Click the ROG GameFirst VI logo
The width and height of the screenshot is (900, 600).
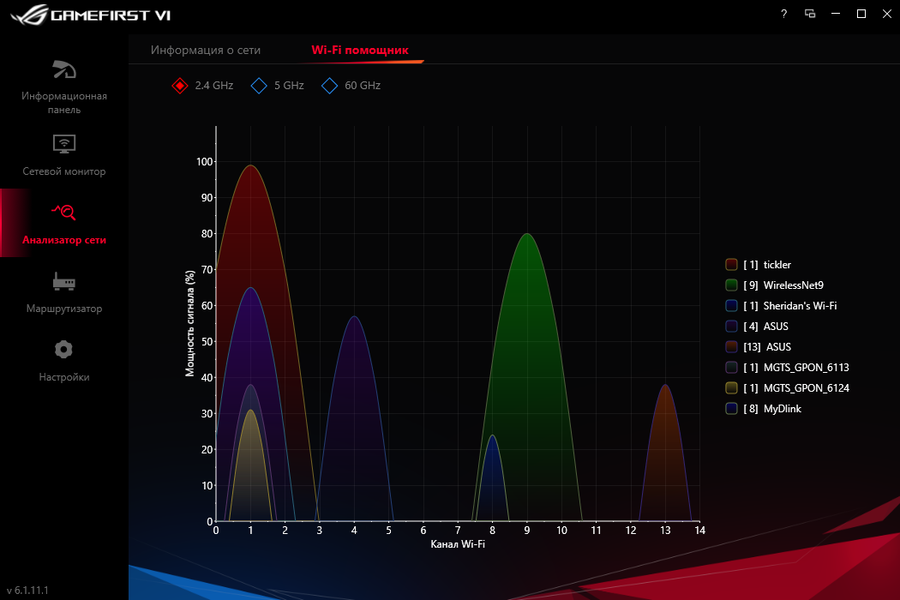91,15
